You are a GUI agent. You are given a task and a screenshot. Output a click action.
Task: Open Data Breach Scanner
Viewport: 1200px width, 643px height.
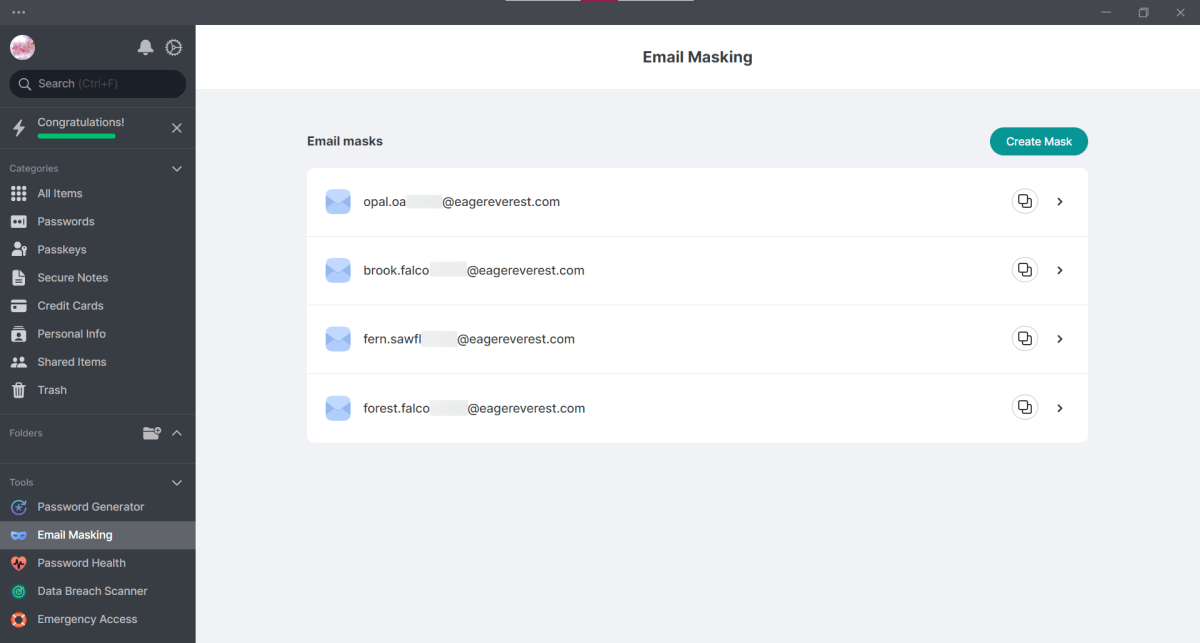click(x=92, y=591)
